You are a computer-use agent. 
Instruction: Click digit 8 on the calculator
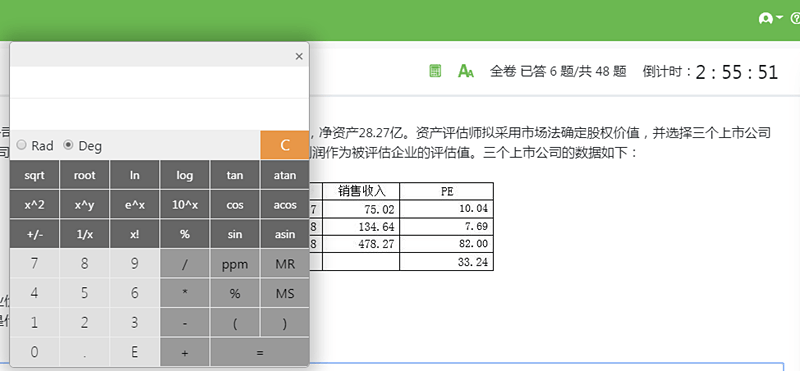pyautogui.click(x=85, y=264)
